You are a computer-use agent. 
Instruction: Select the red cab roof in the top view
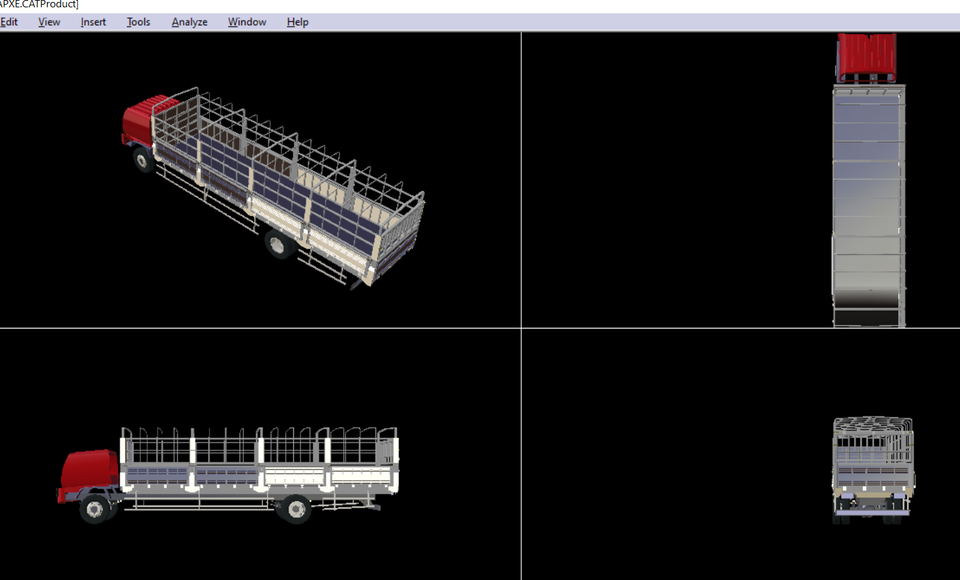868,55
